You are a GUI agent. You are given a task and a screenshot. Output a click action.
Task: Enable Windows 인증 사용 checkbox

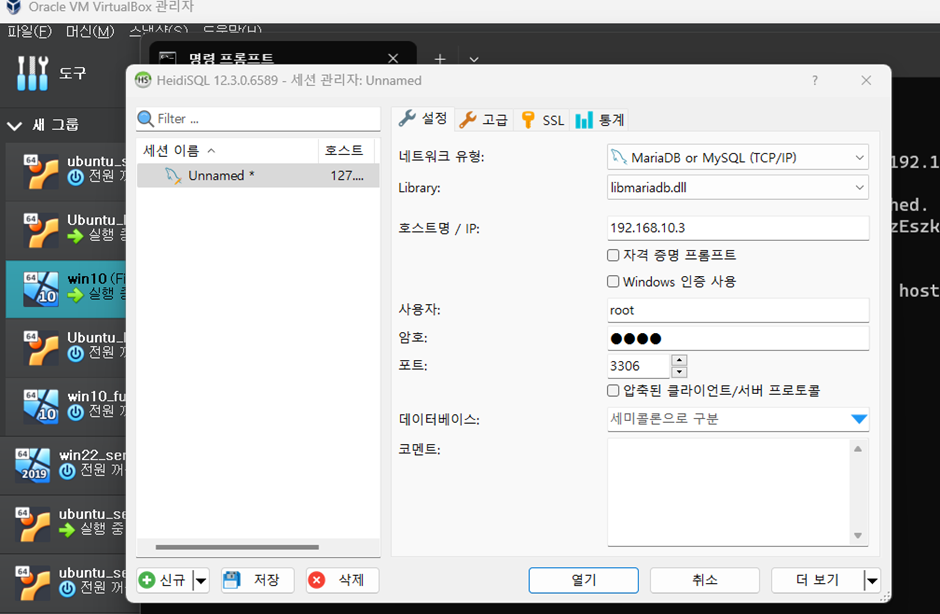tap(613, 281)
